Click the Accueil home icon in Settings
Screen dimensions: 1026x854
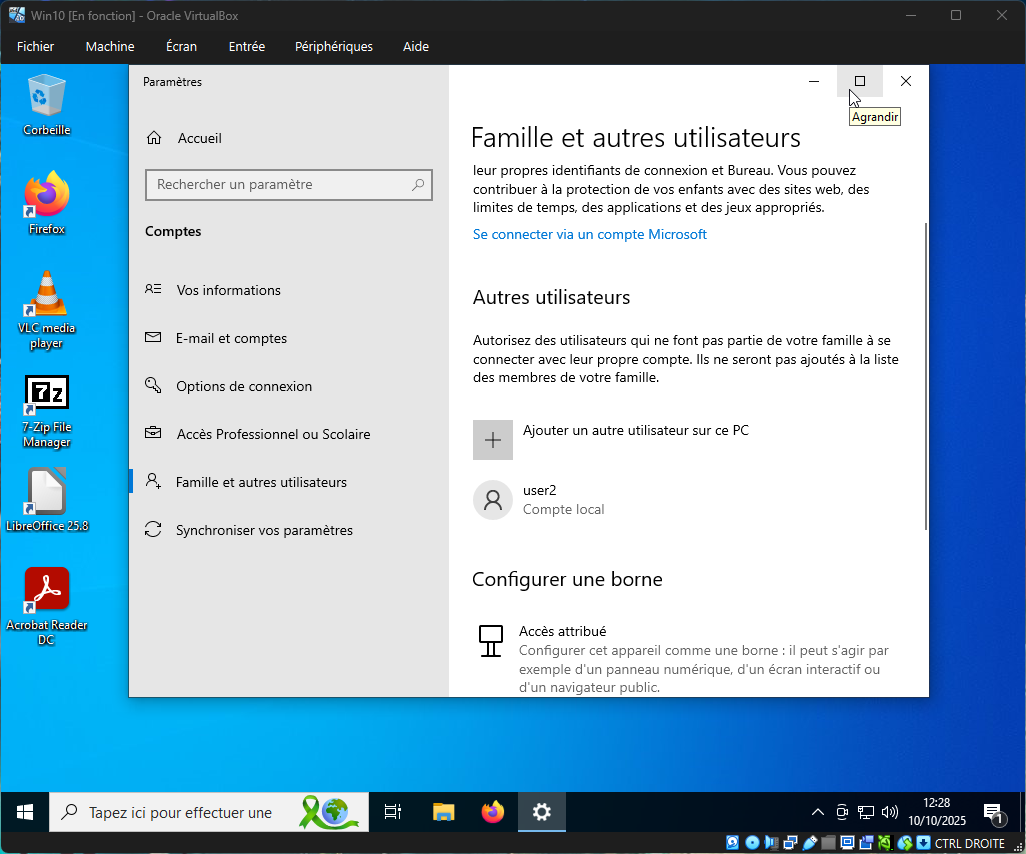coord(154,138)
